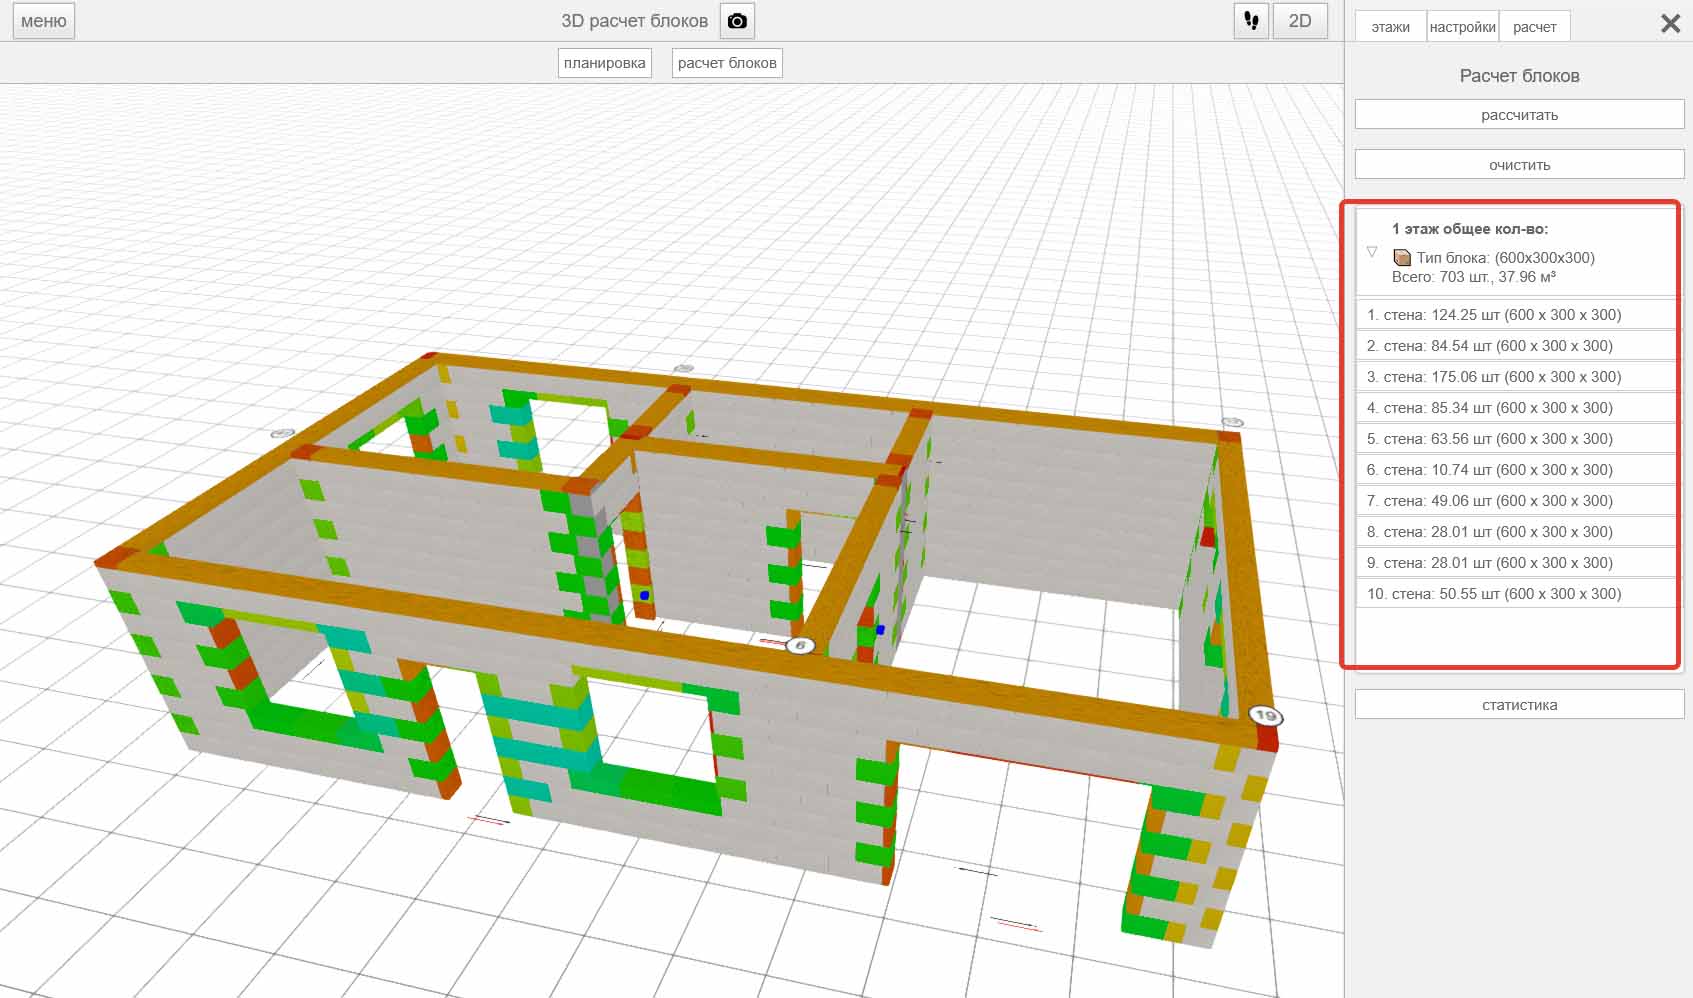Select marker 19 in the 3D view
Viewport: 1693px width, 998px height.
pyautogui.click(x=1266, y=715)
